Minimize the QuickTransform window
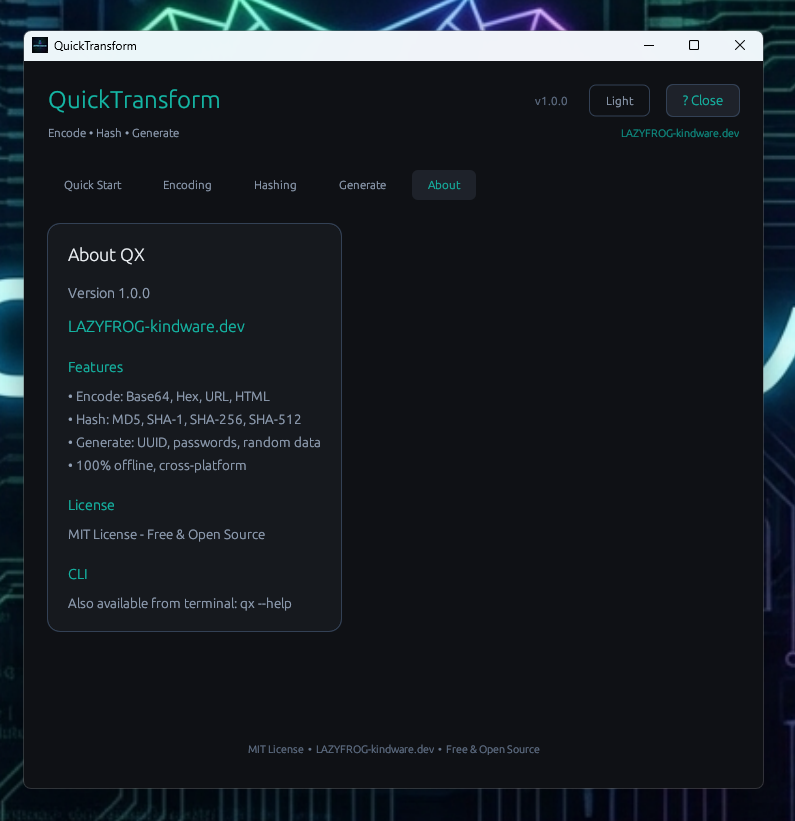The width and height of the screenshot is (795, 821). pyautogui.click(x=649, y=46)
